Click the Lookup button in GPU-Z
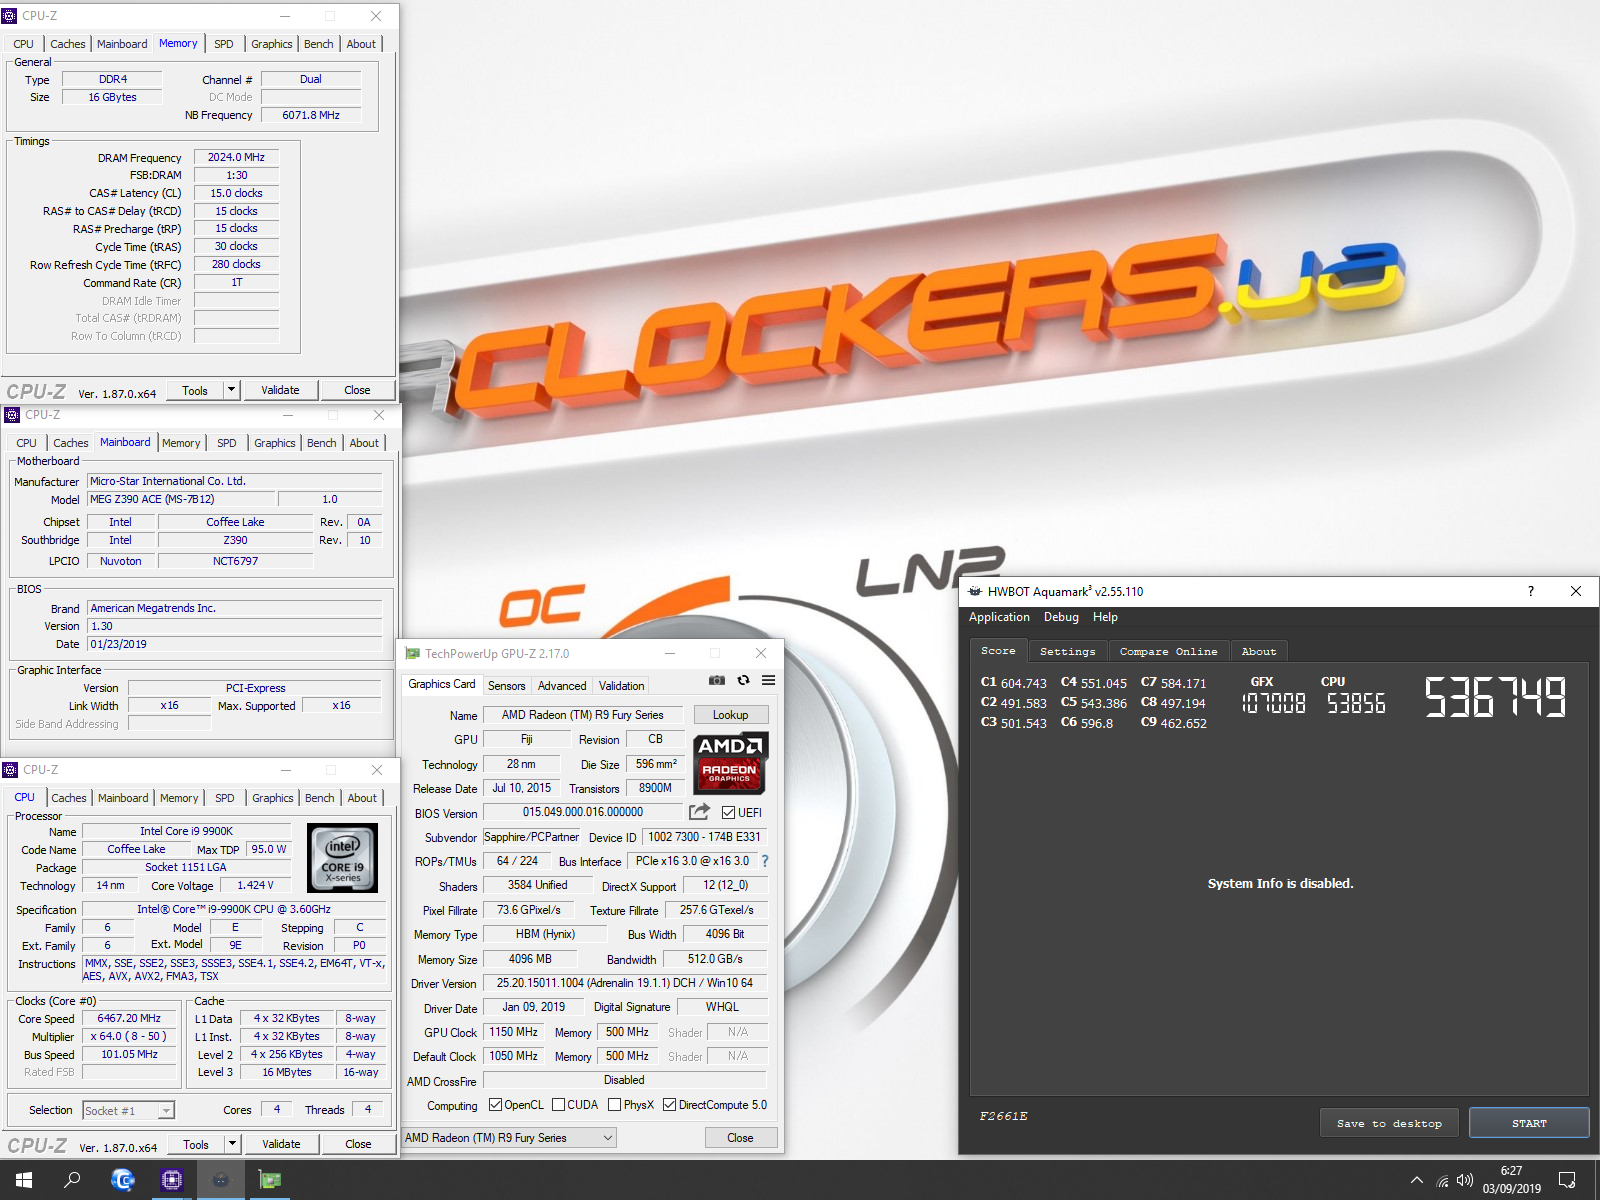 point(730,715)
